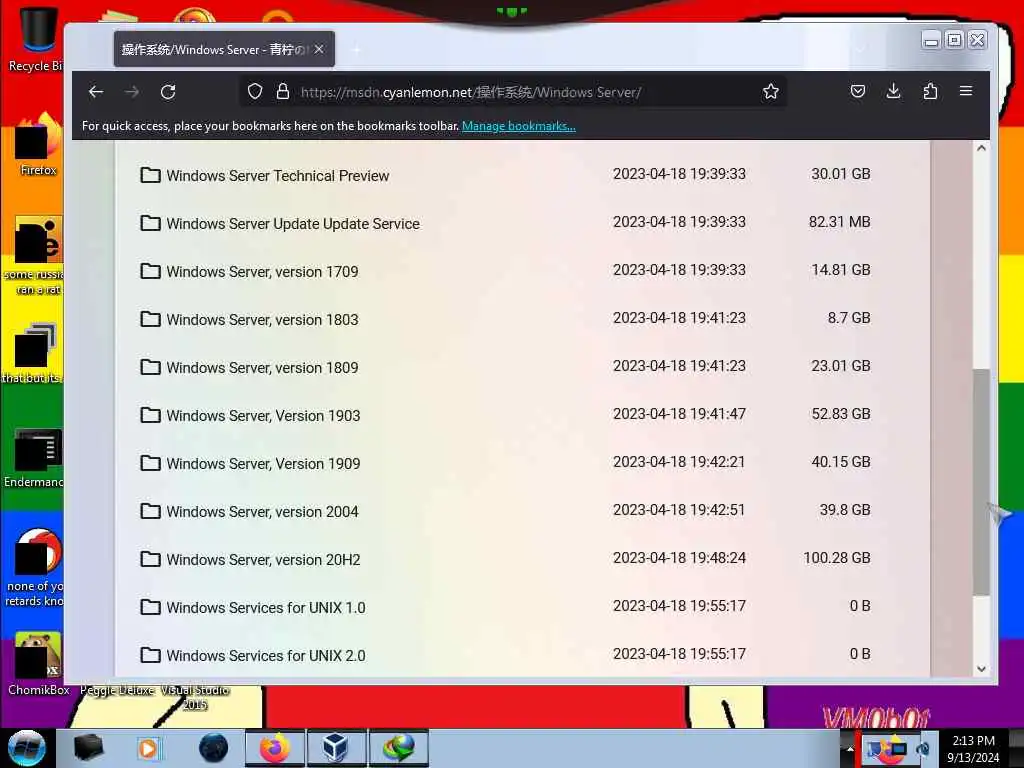
Task: Go back with the browser back arrow
Action: click(x=96, y=92)
